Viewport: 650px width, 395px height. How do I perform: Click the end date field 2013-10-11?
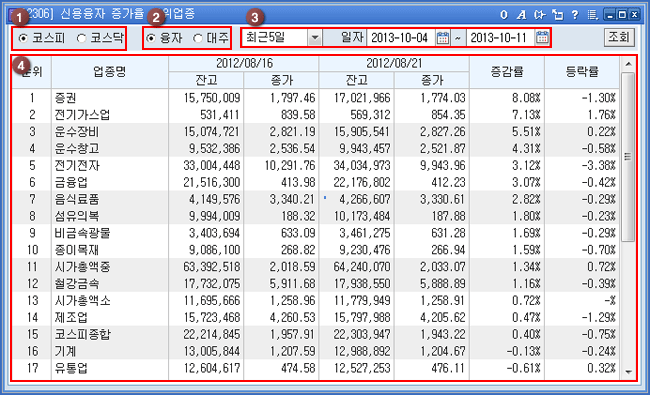(x=500, y=38)
